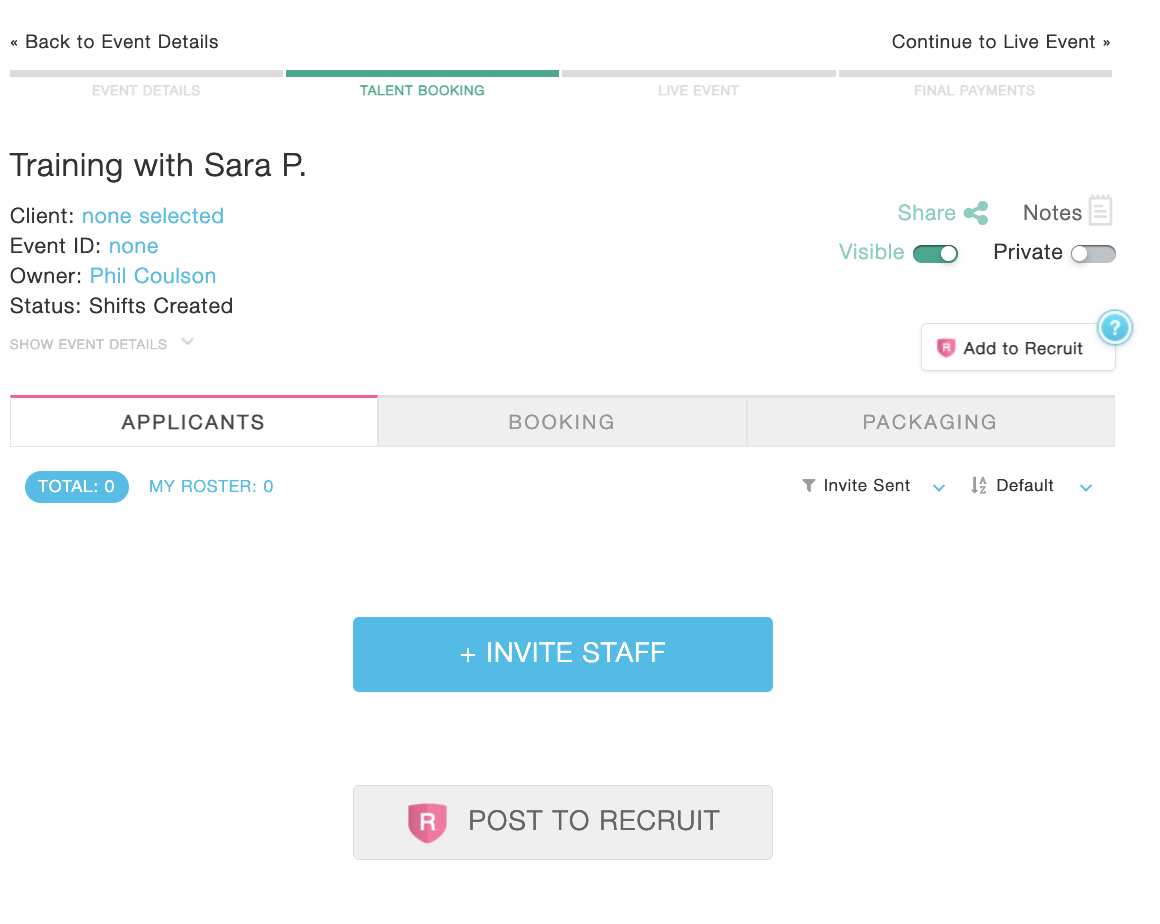
Task: Switch to the Packaging tab
Action: coord(930,422)
